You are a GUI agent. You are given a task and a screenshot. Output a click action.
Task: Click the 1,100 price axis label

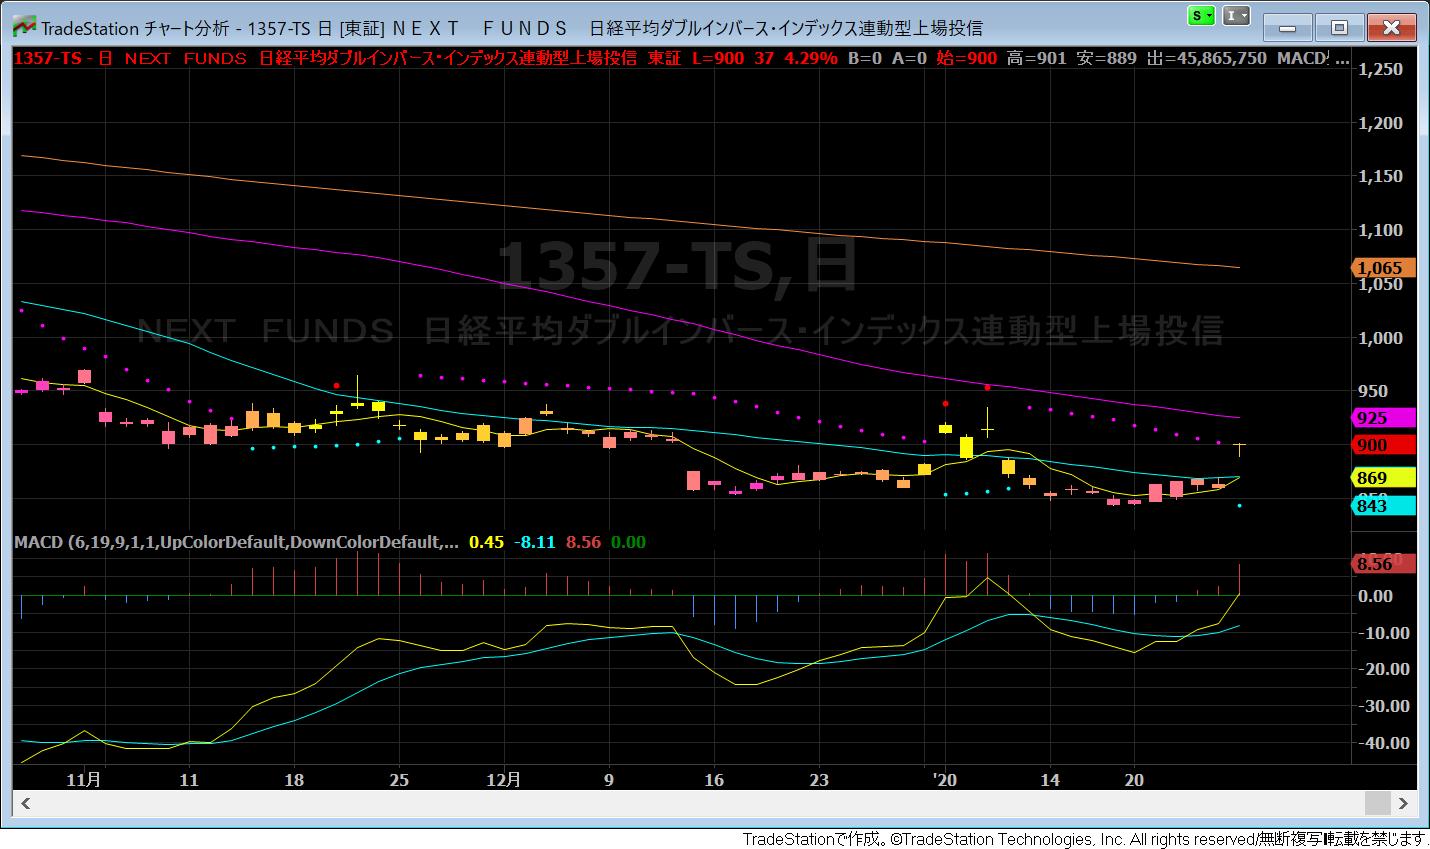(1382, 230)
